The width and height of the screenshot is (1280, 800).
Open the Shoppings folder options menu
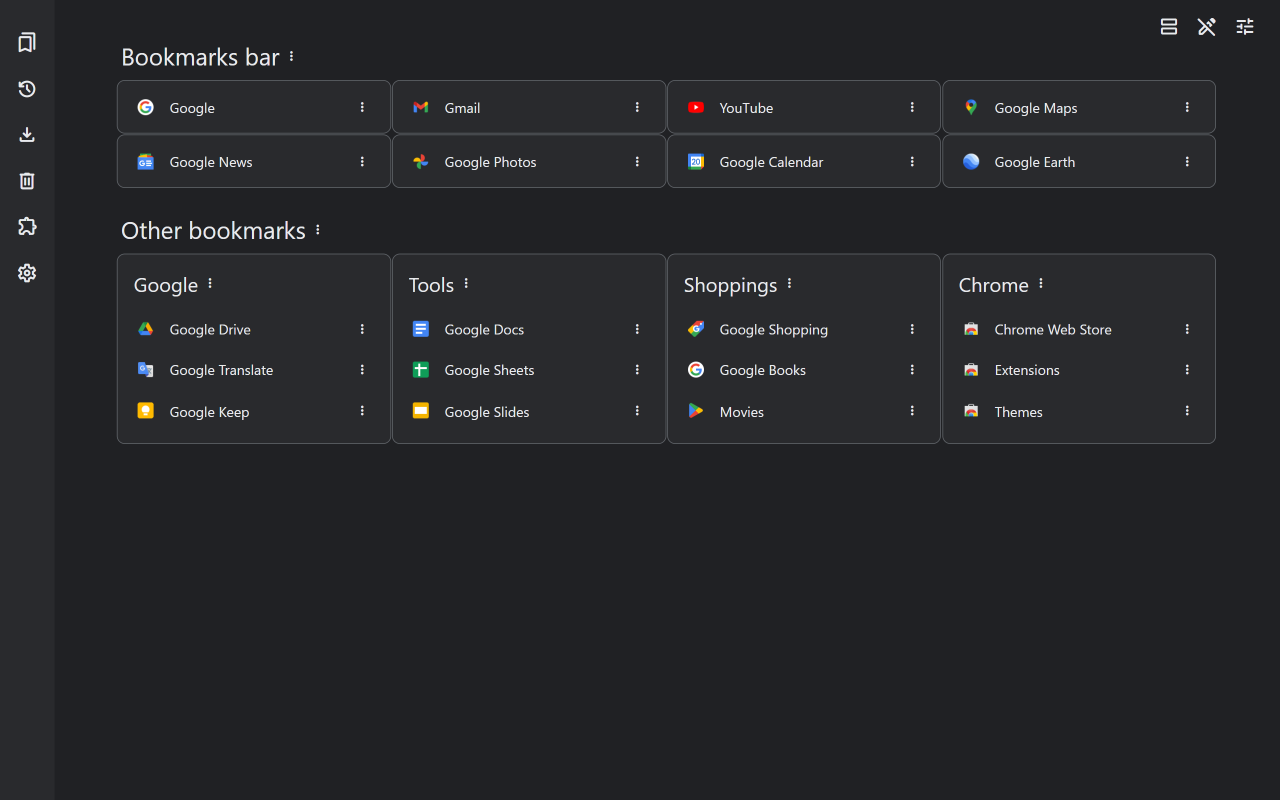[x=789, y=284]
